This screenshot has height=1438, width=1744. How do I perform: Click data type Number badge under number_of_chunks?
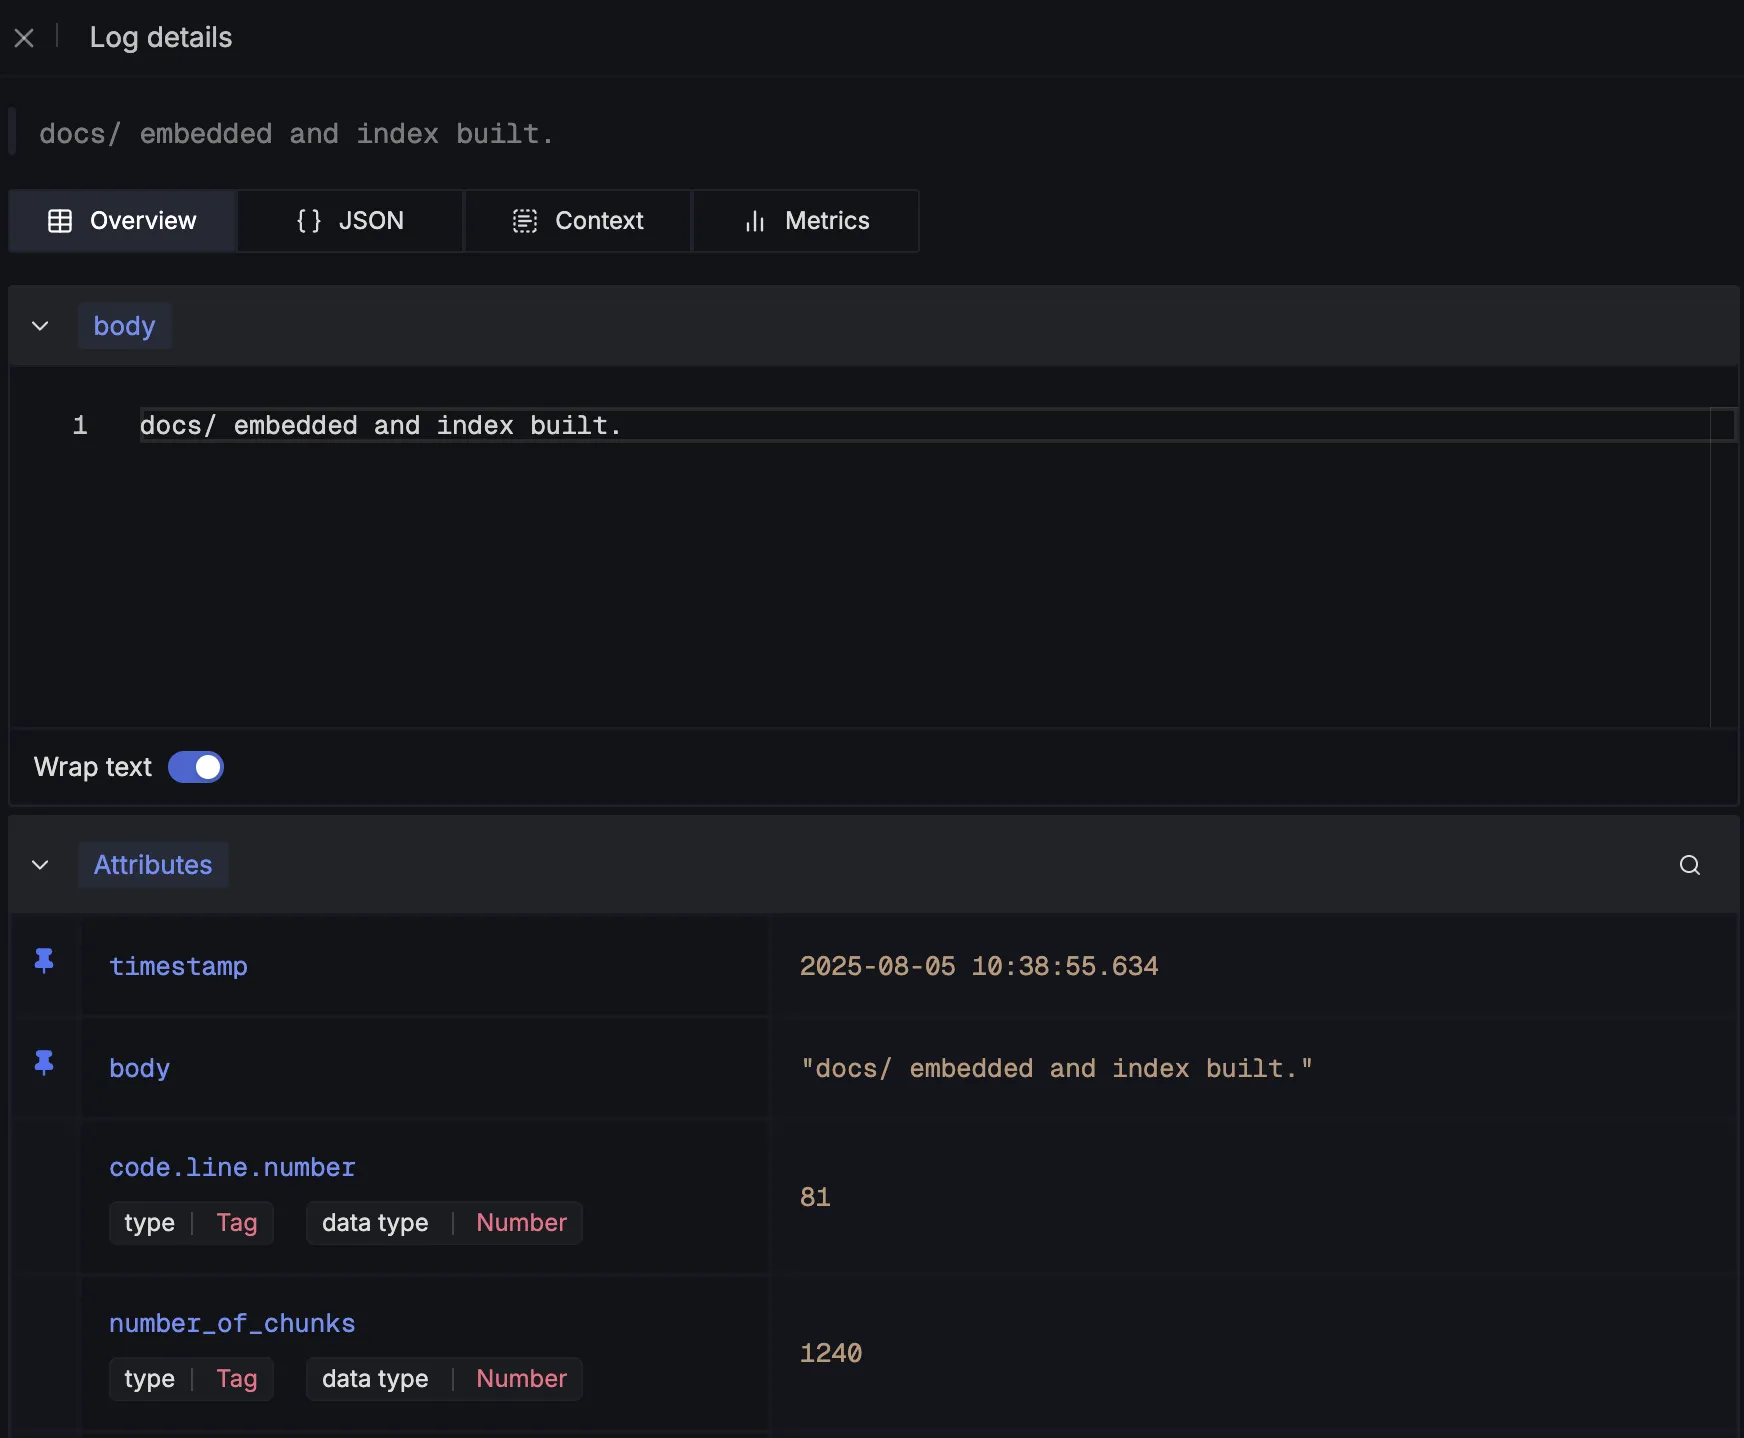[x=444, y=1379]
